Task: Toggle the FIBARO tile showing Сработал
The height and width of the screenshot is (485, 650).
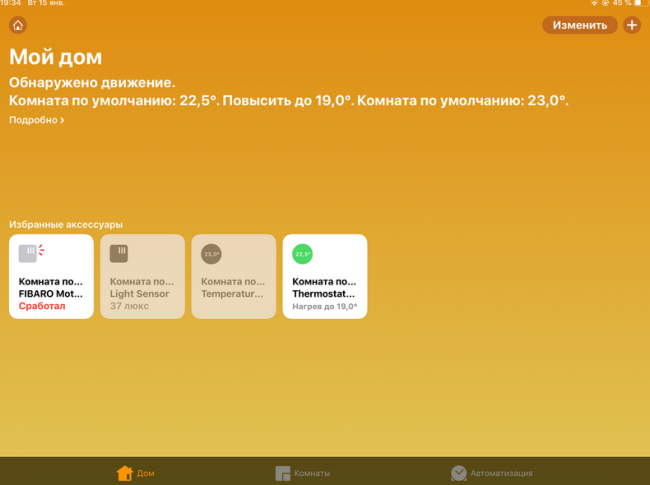Action: click(51, 290)
